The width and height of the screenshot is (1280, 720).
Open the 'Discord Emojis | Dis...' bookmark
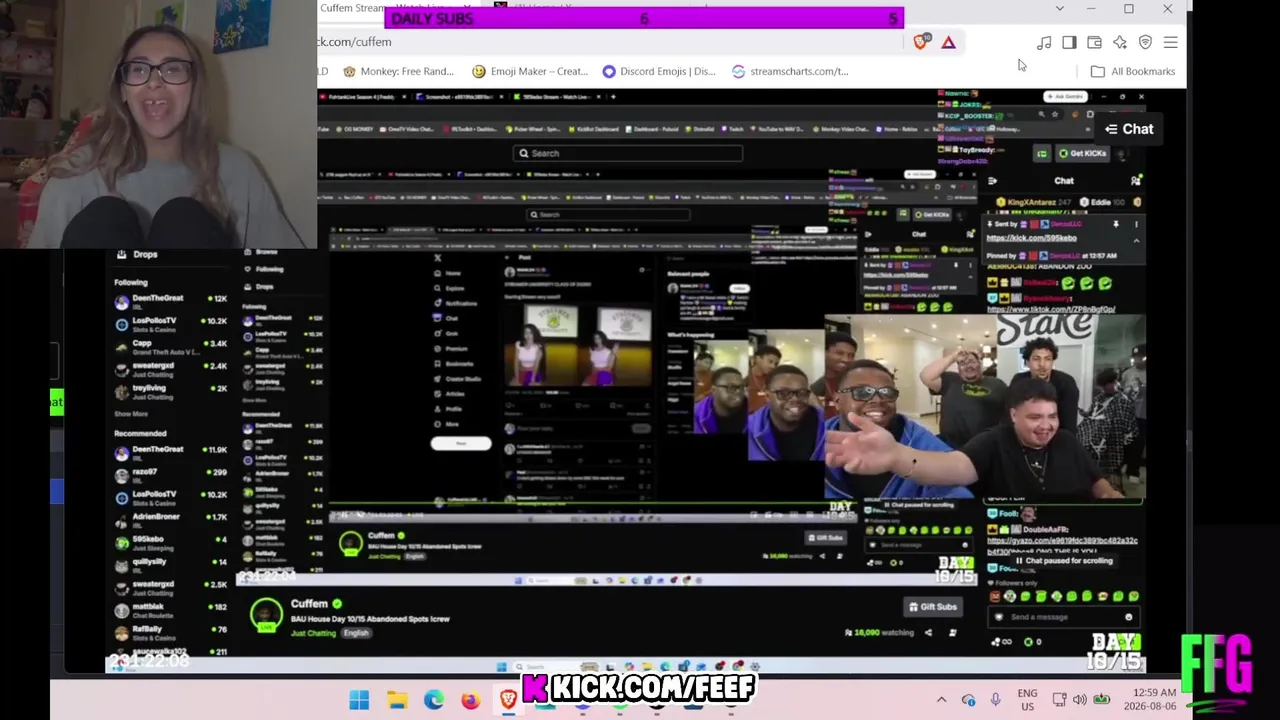tap(659, 71)
